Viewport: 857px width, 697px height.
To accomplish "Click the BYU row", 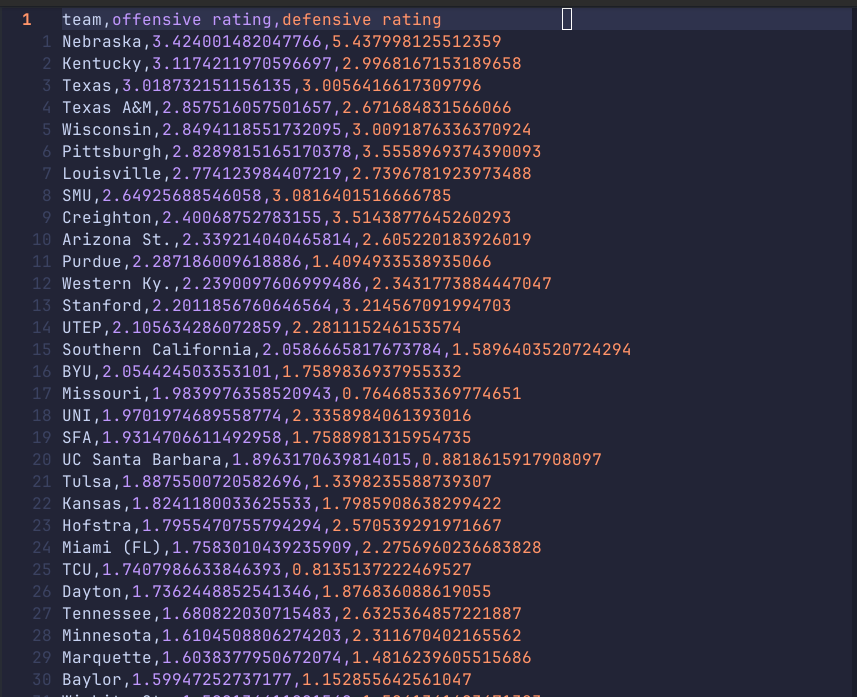I will click(262, 372).
